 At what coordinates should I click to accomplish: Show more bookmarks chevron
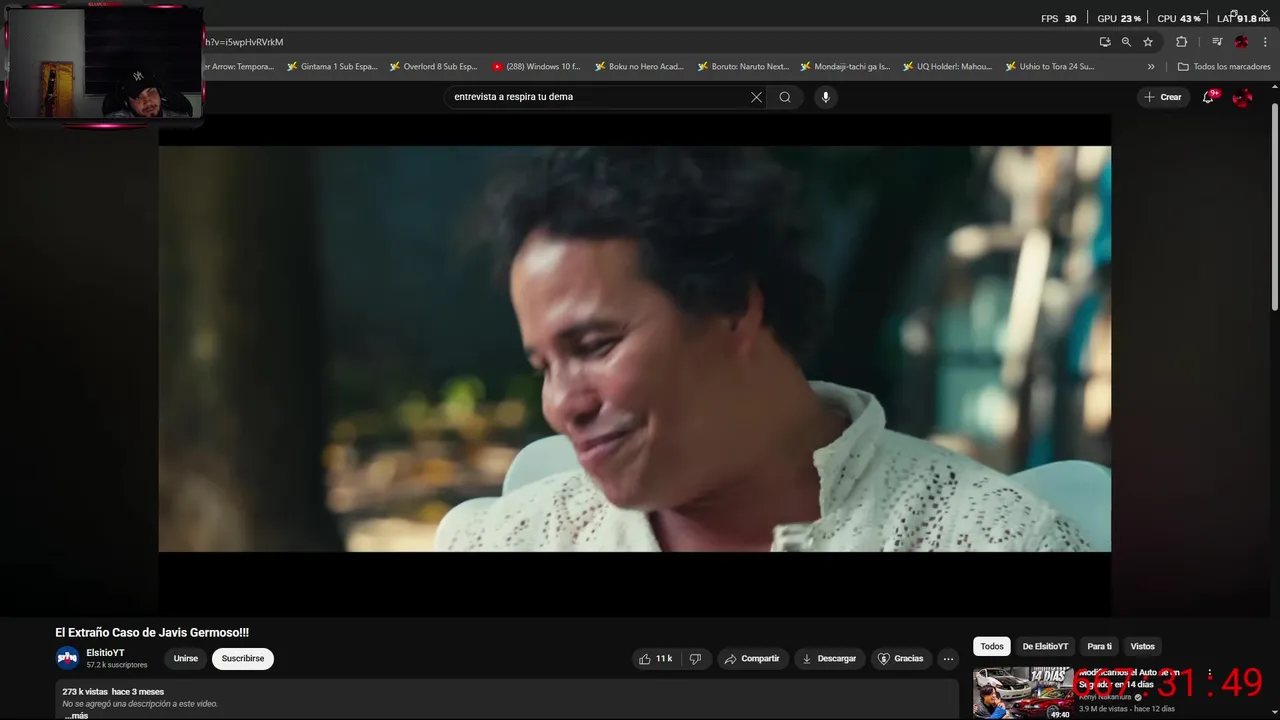(x=1151, y=67)
